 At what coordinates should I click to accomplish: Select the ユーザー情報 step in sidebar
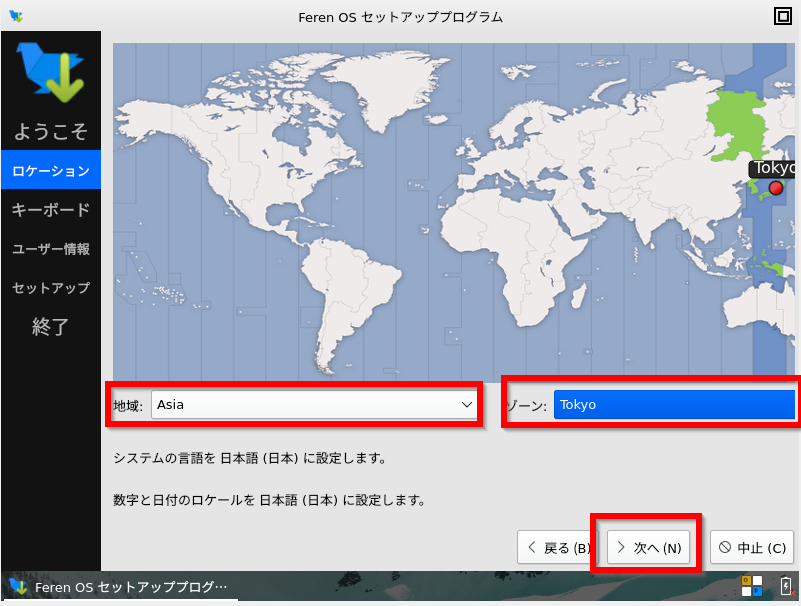click(51, 249)
